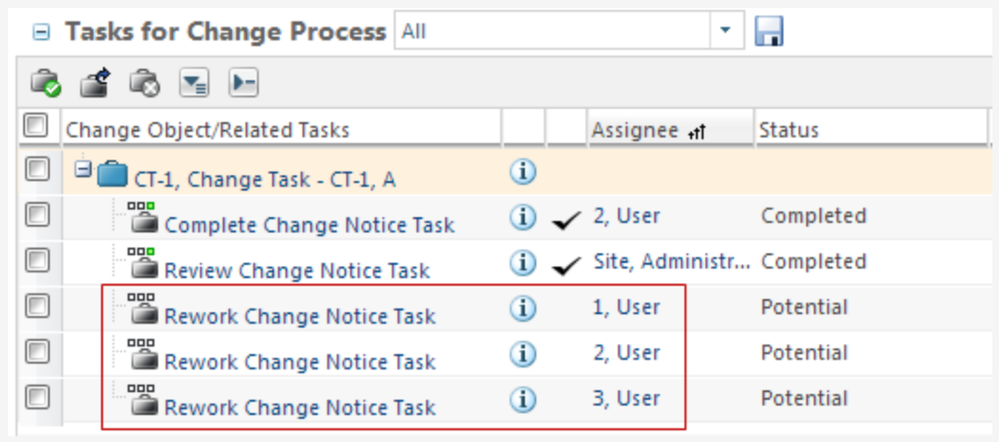Click the complete task briefcase icon with green check

tap(45, 83)
